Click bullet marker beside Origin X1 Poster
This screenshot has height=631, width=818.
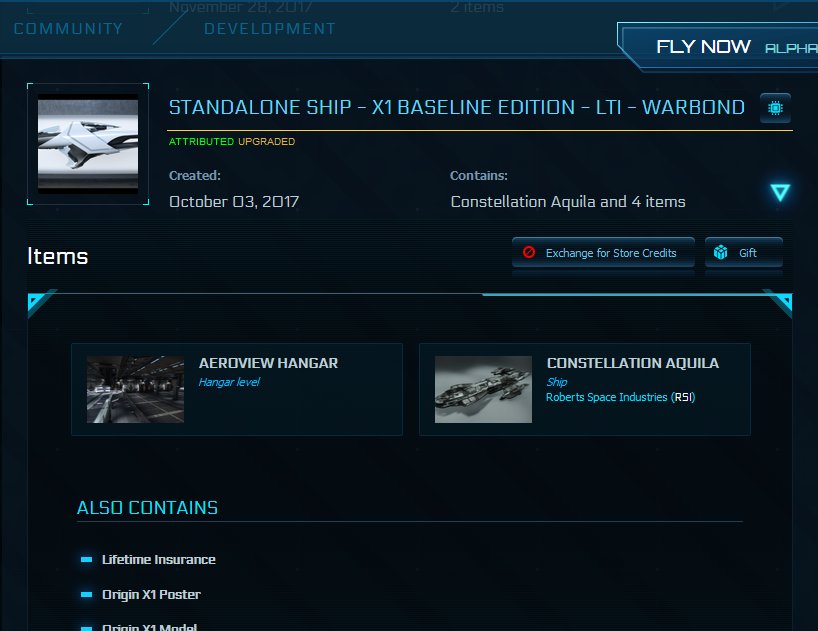pos(86,595)
